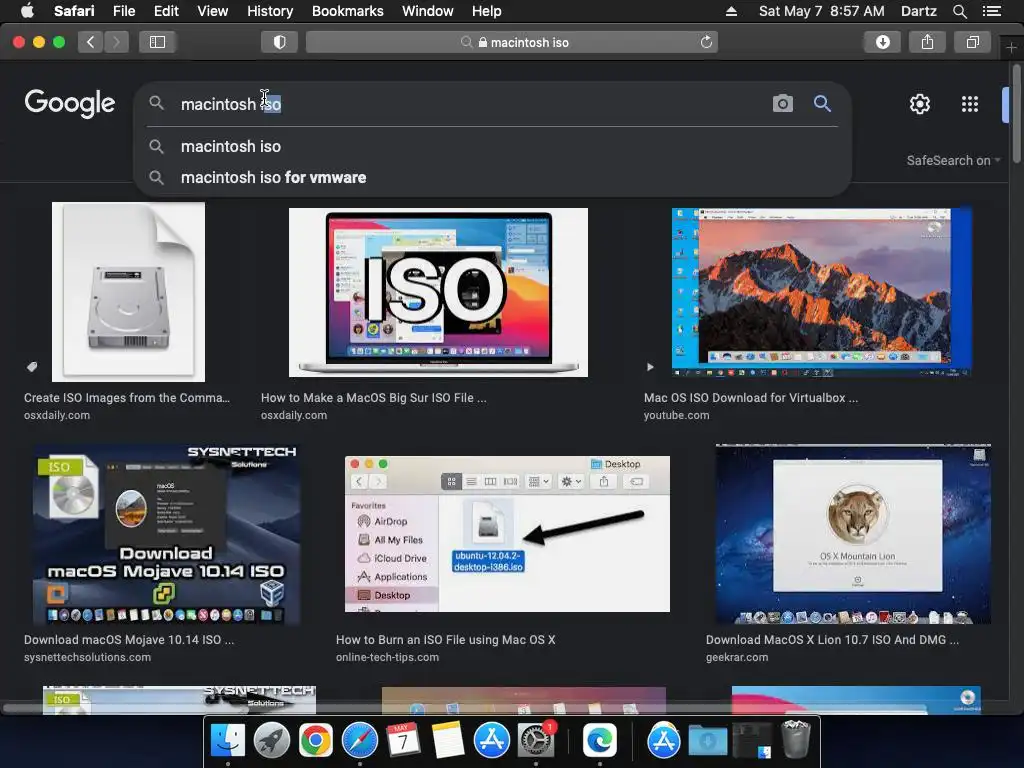Click the osxdaily.com source under Big Sur result
The width and height of the screenshot is (1024, 768).
click(x=294, y=415)
